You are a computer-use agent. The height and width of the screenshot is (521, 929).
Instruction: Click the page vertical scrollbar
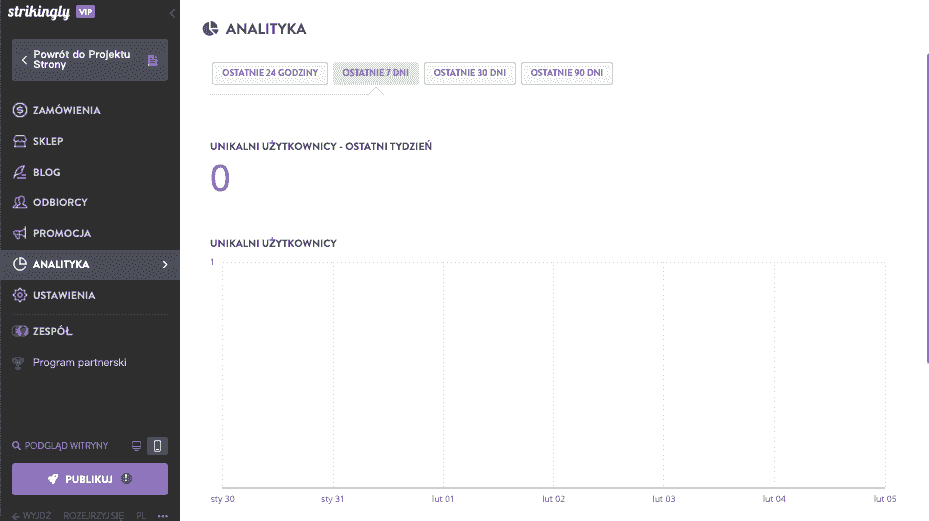[x=927, y=207]
